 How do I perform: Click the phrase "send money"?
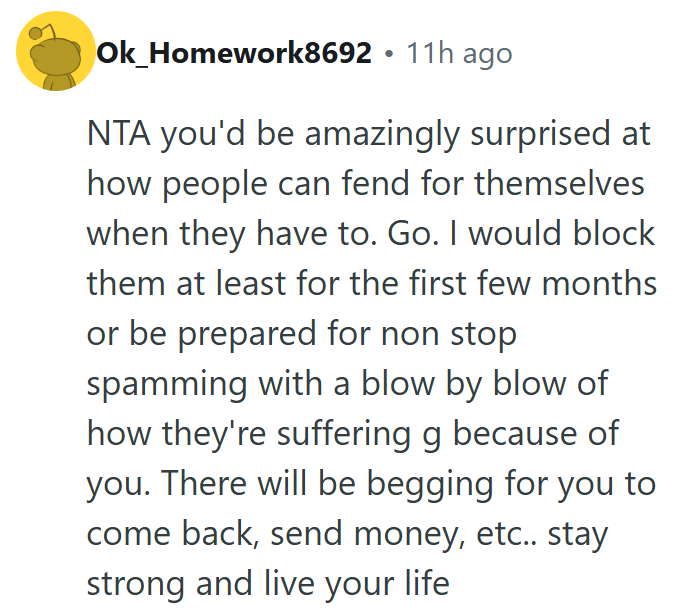tap(370, 534)
